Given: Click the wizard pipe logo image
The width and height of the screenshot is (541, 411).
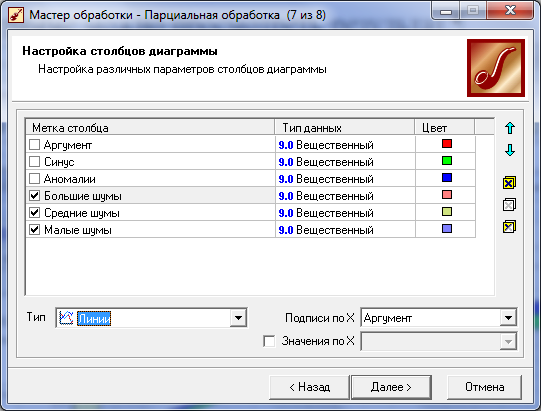Looking at the screenshot, I should [x=496, y=68].
